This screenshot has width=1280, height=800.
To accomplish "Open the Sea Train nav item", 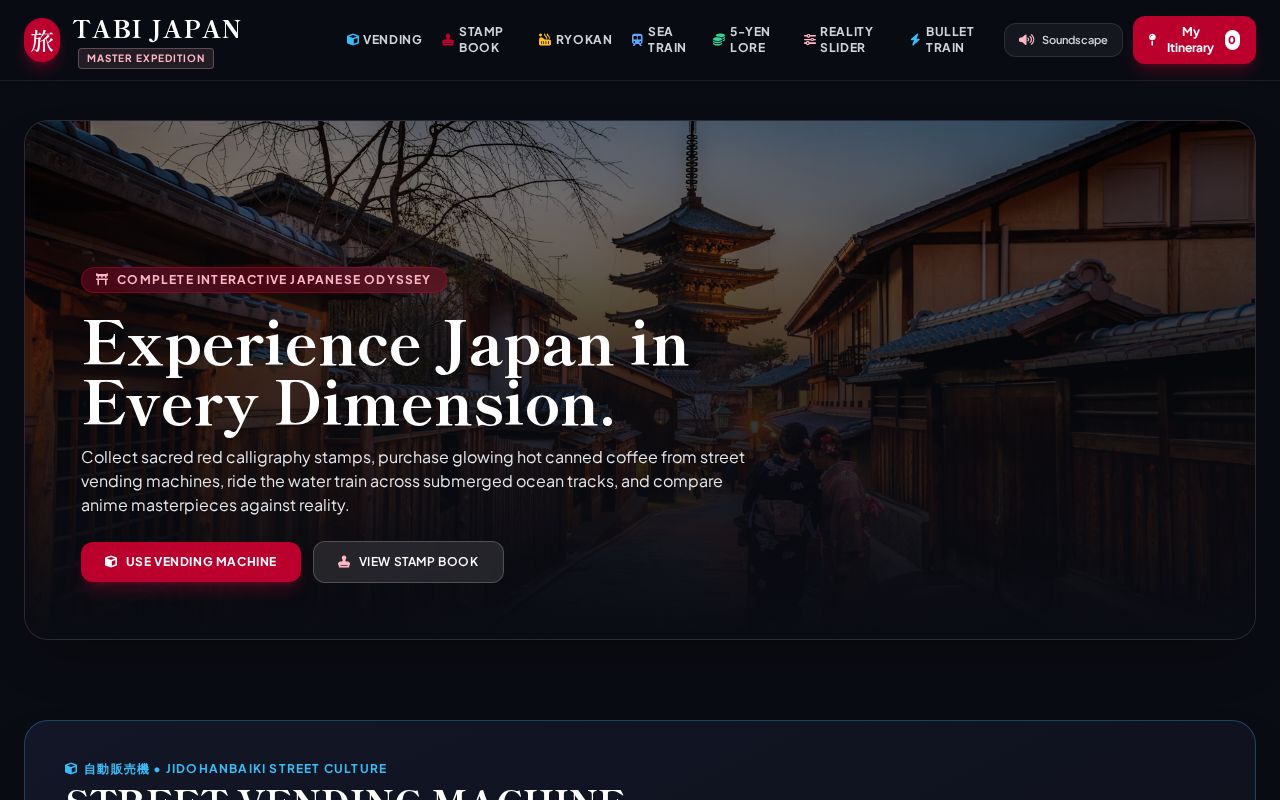I will 663,40.
